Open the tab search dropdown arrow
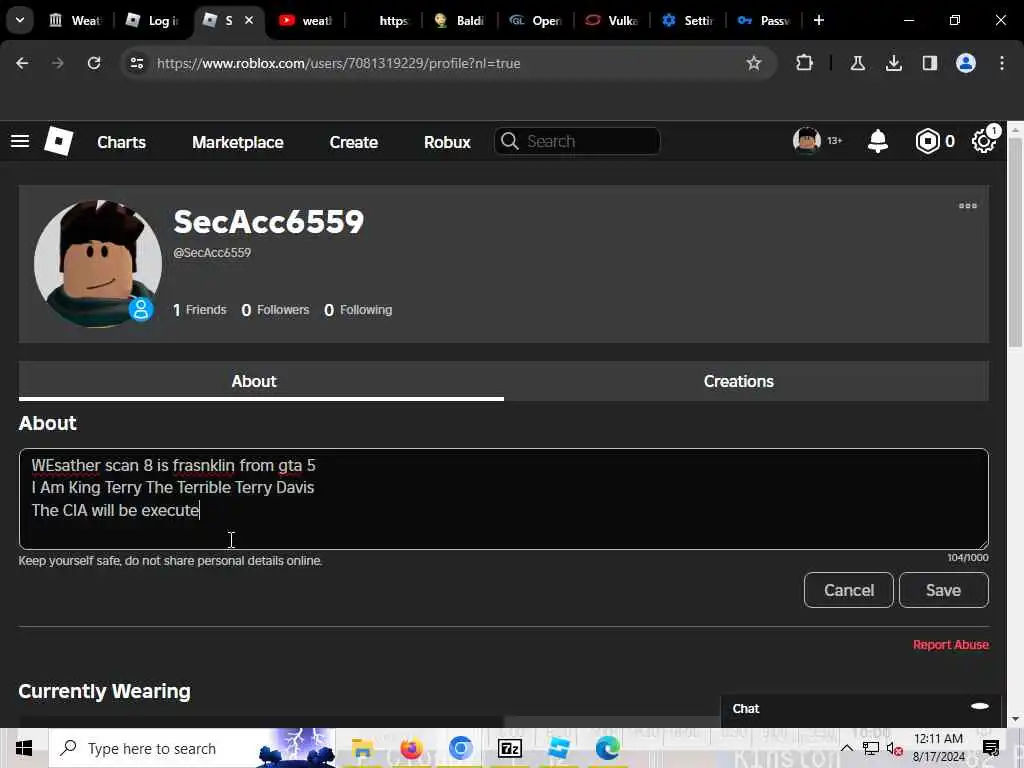Image resolution: width=1024 pixels, height=768 pixels. [20, 20]
